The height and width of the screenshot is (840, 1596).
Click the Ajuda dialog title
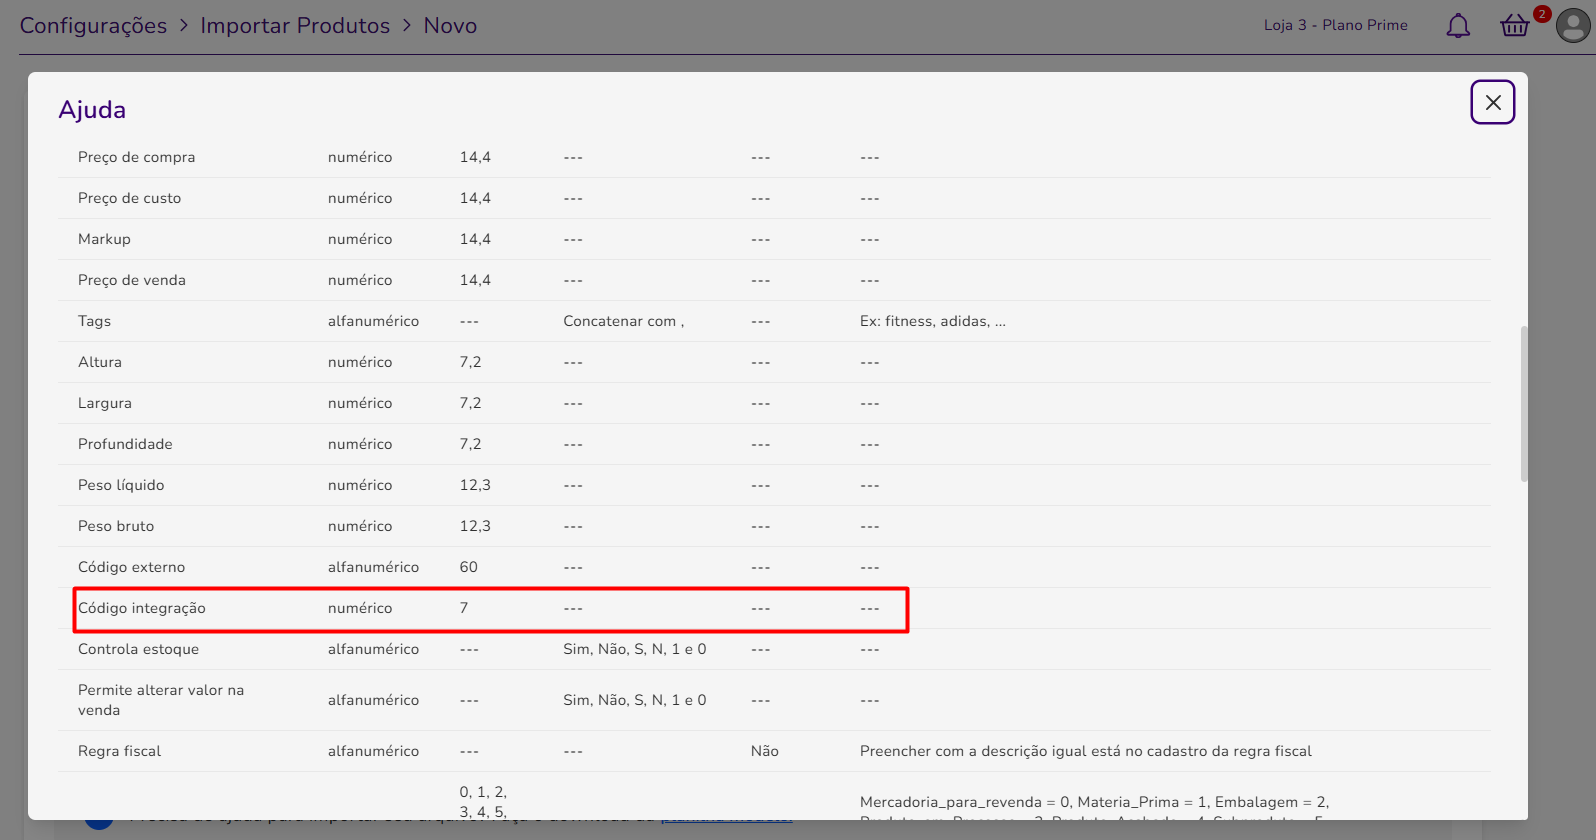click(x=92, y=110)
